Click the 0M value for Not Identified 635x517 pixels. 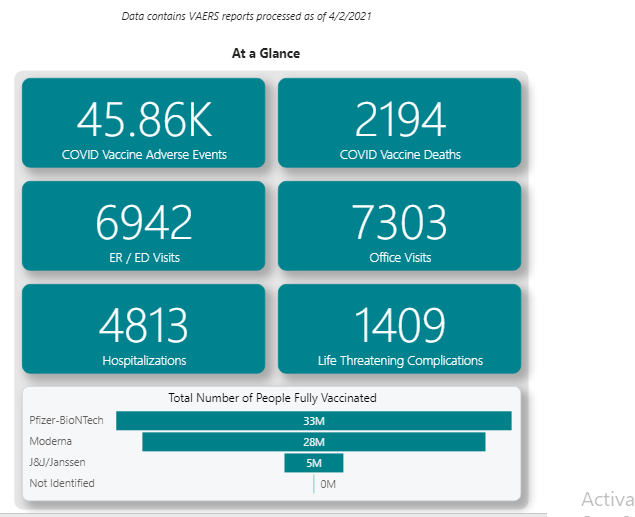point(328,484)
